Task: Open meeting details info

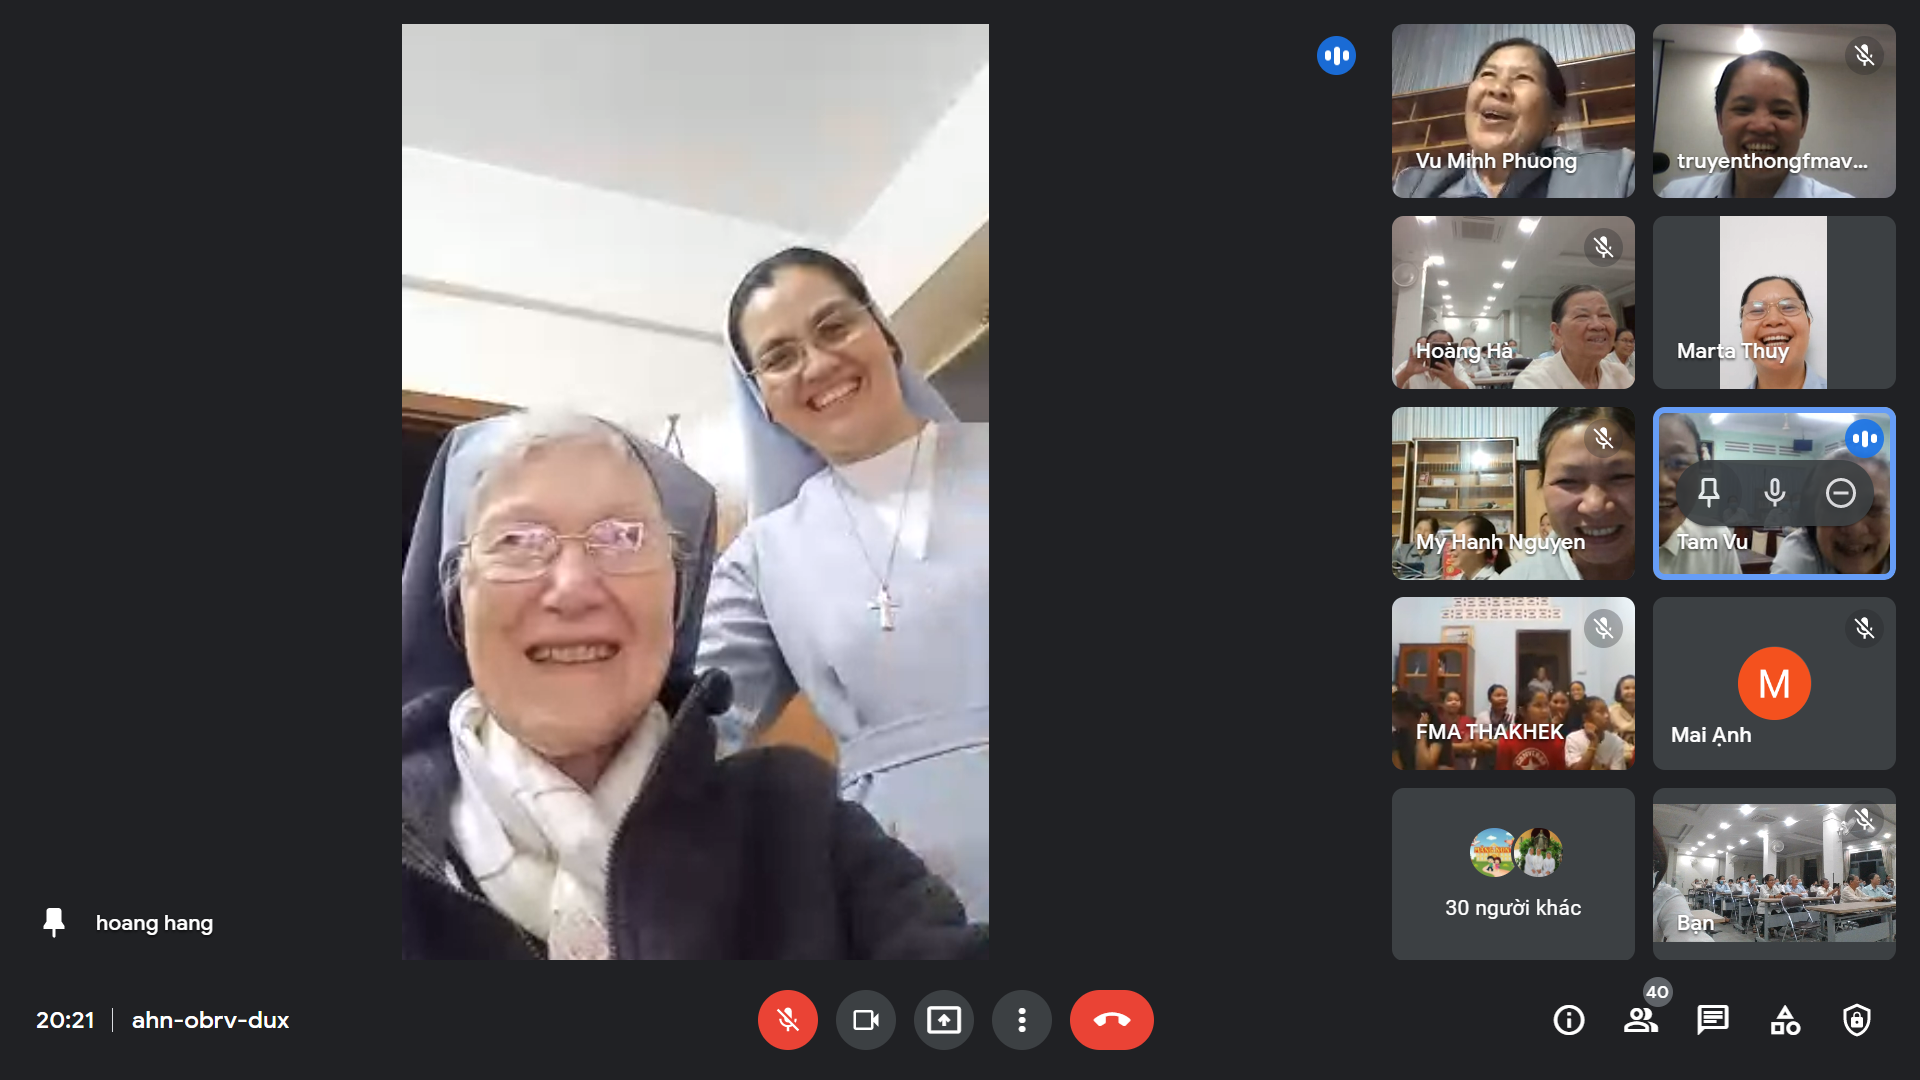Action: (1569, 1020)
